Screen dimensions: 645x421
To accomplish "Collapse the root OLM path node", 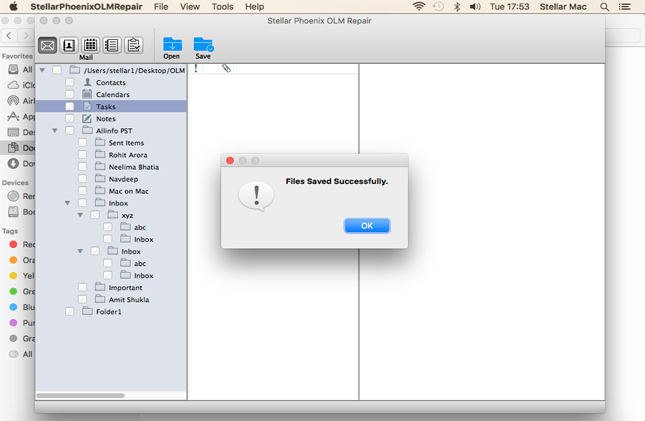I will tap(43, 71).
